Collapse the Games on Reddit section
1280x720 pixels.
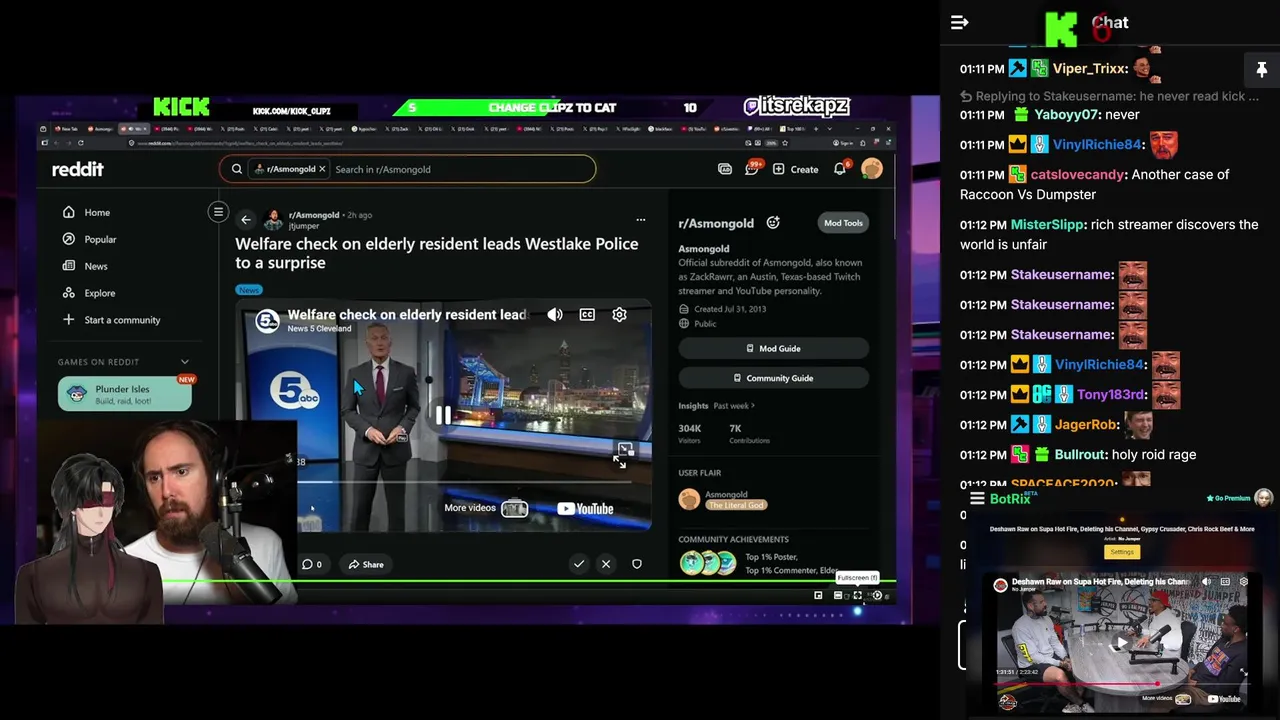[x=185, y=362]
